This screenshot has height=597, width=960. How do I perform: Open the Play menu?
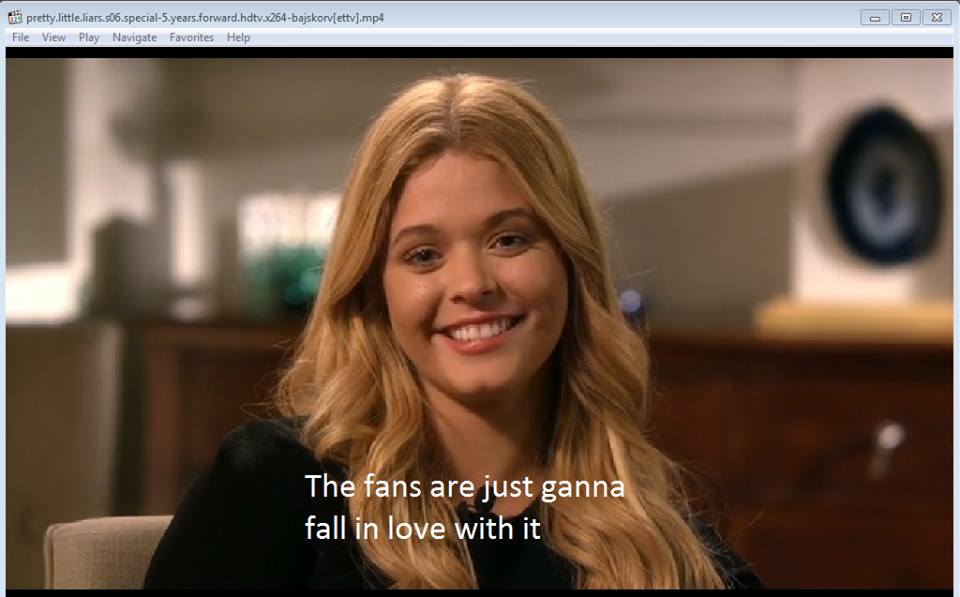tap(88, 37)
